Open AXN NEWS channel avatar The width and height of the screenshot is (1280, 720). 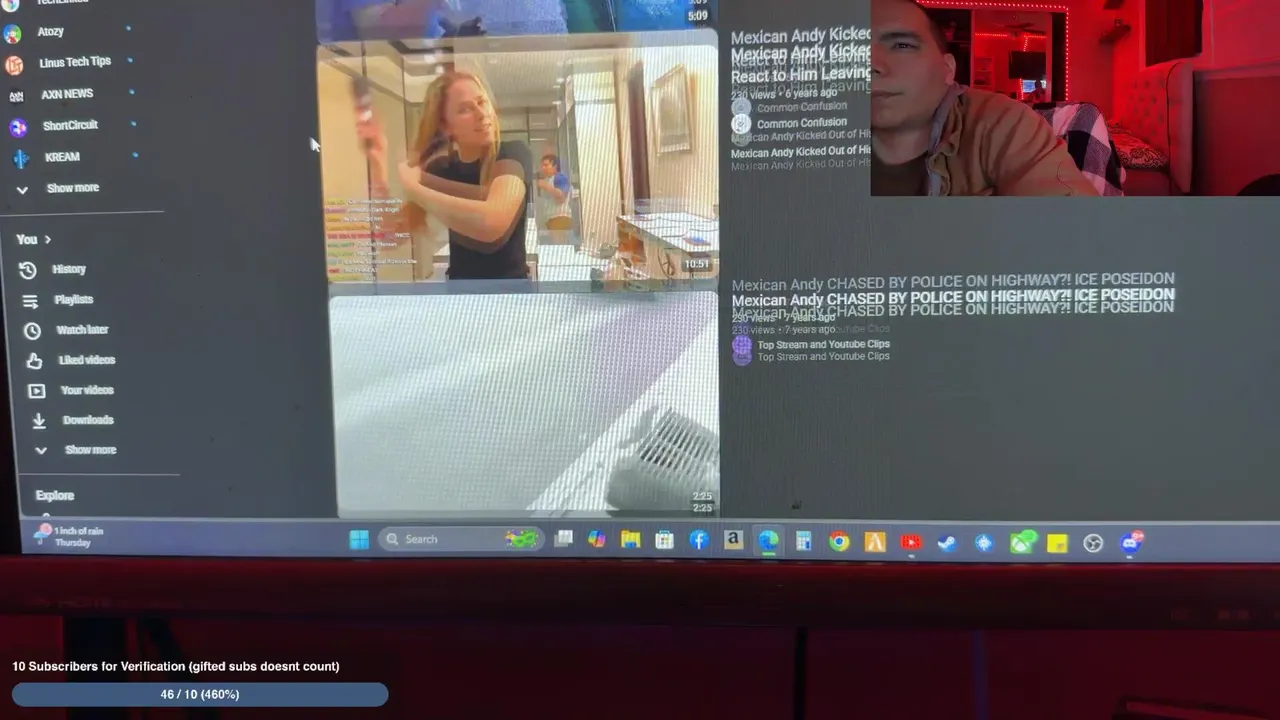click(x=16, y=96)
